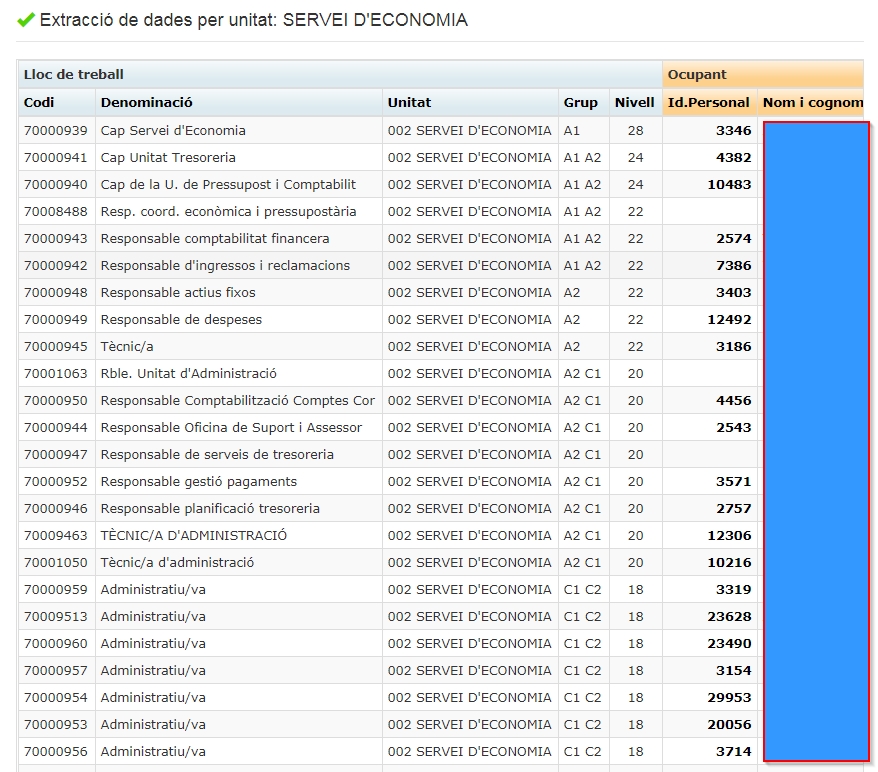Click the Id.Personal column header
The width and height of the screenshot is (878, 772).
[x=709, y=102]
